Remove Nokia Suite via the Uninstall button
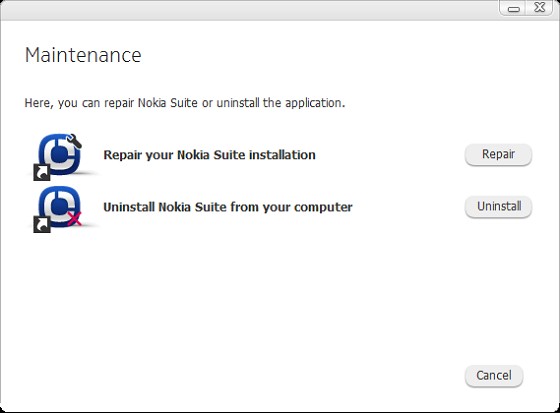The width and height of the screenshot is (560, 413). [498, 206]
